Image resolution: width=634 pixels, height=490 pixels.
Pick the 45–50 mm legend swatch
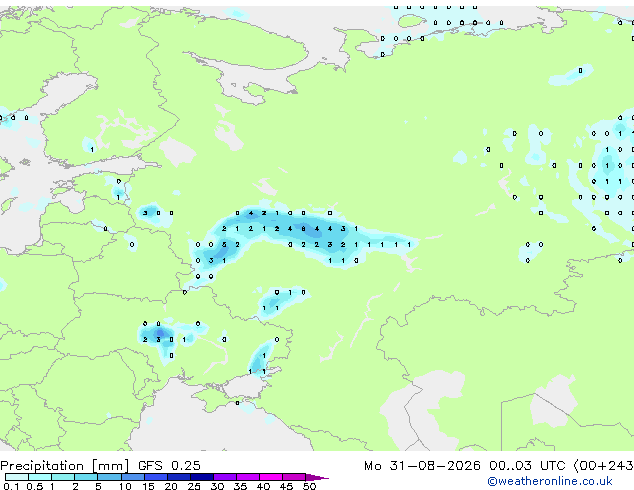coord(294,477)
